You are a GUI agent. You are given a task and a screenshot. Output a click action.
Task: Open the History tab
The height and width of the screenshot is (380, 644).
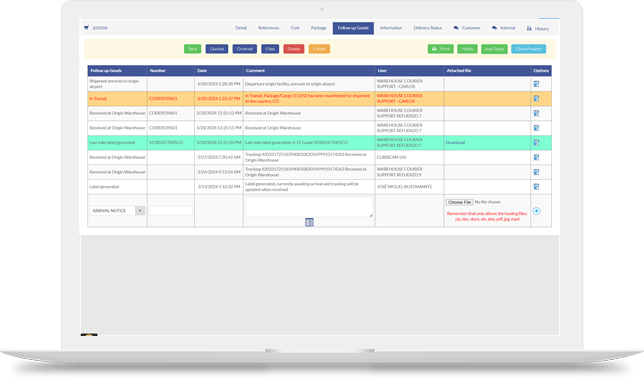[538, 28]
